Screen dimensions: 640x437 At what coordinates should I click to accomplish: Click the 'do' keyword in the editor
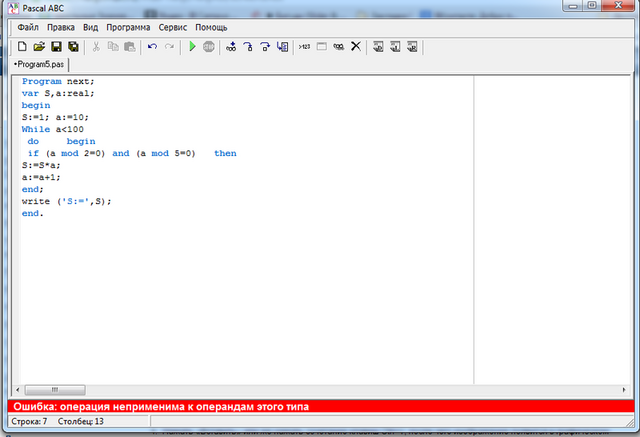(33, 141)
